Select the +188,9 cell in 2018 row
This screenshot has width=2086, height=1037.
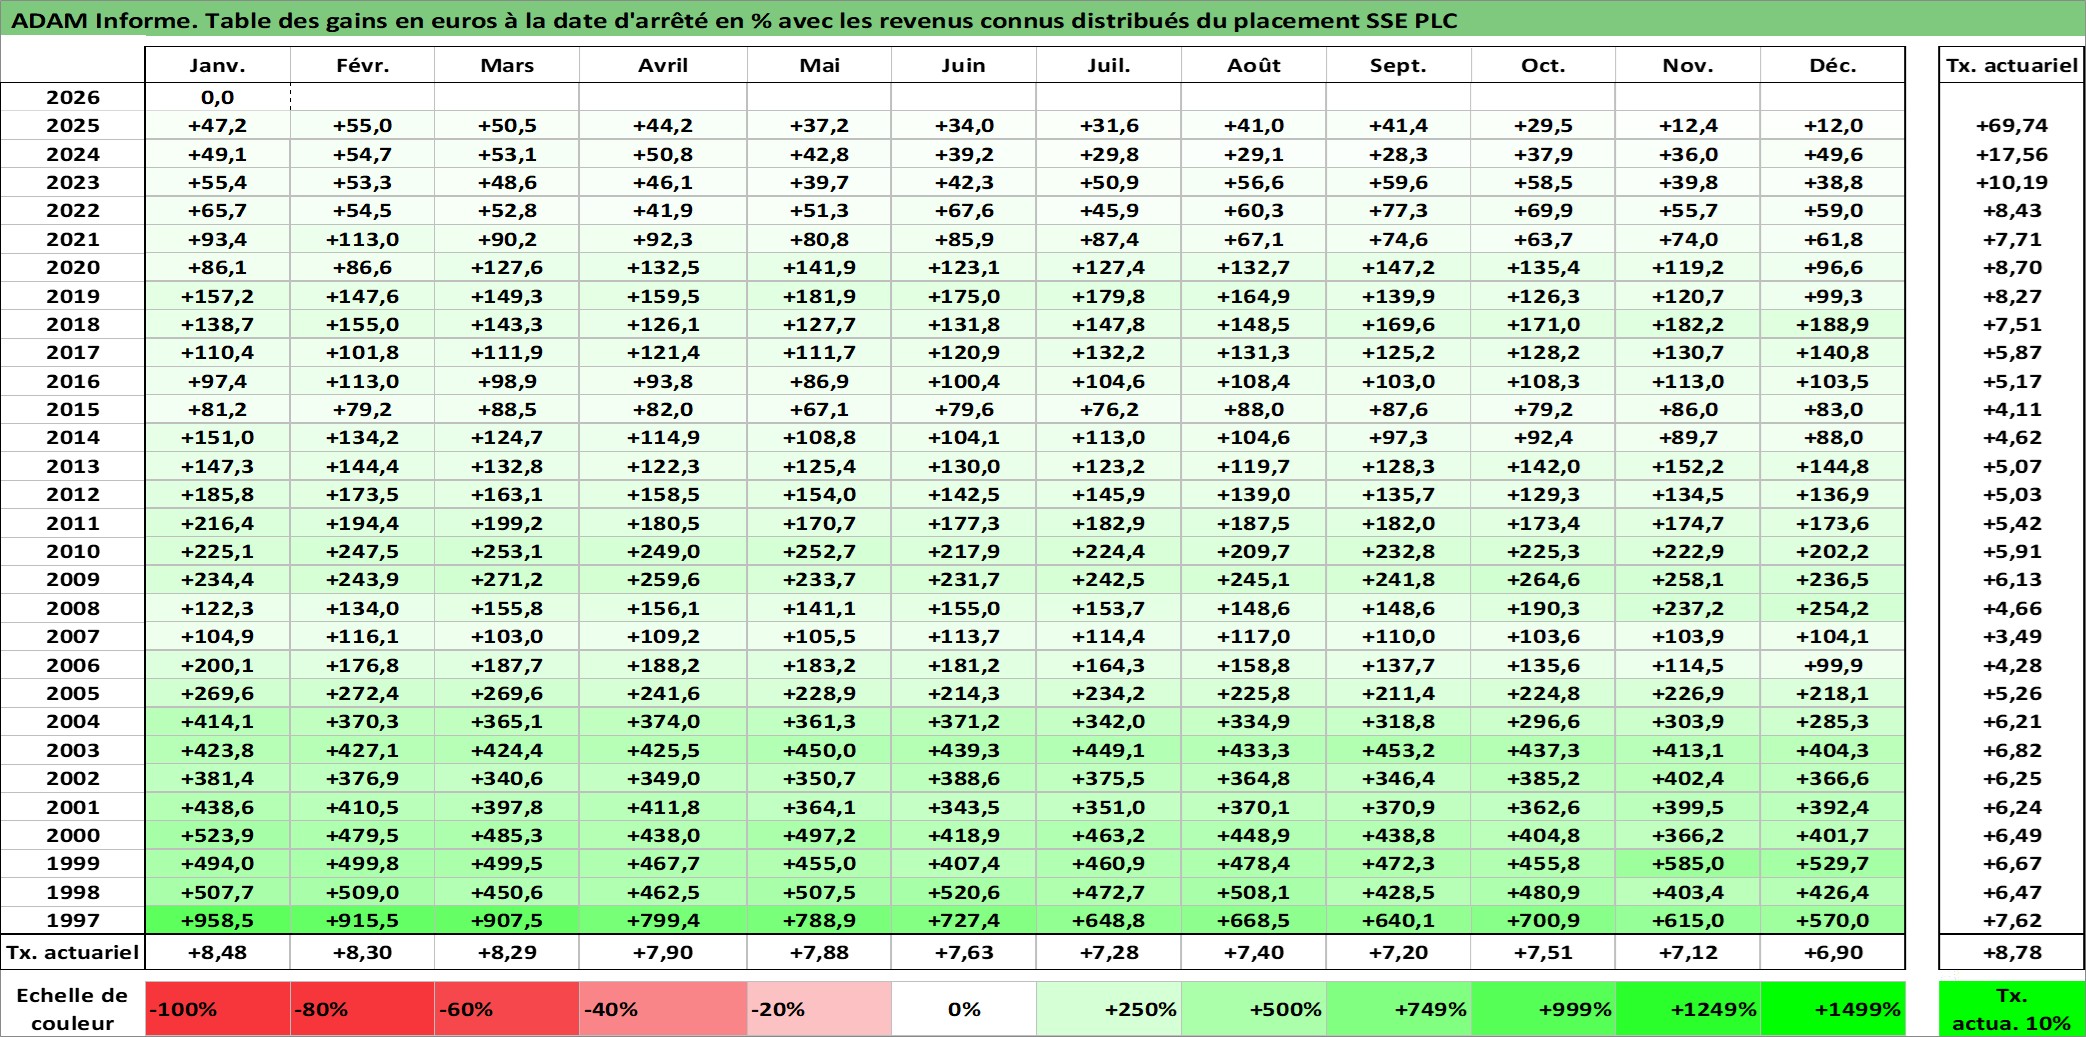1833,324
